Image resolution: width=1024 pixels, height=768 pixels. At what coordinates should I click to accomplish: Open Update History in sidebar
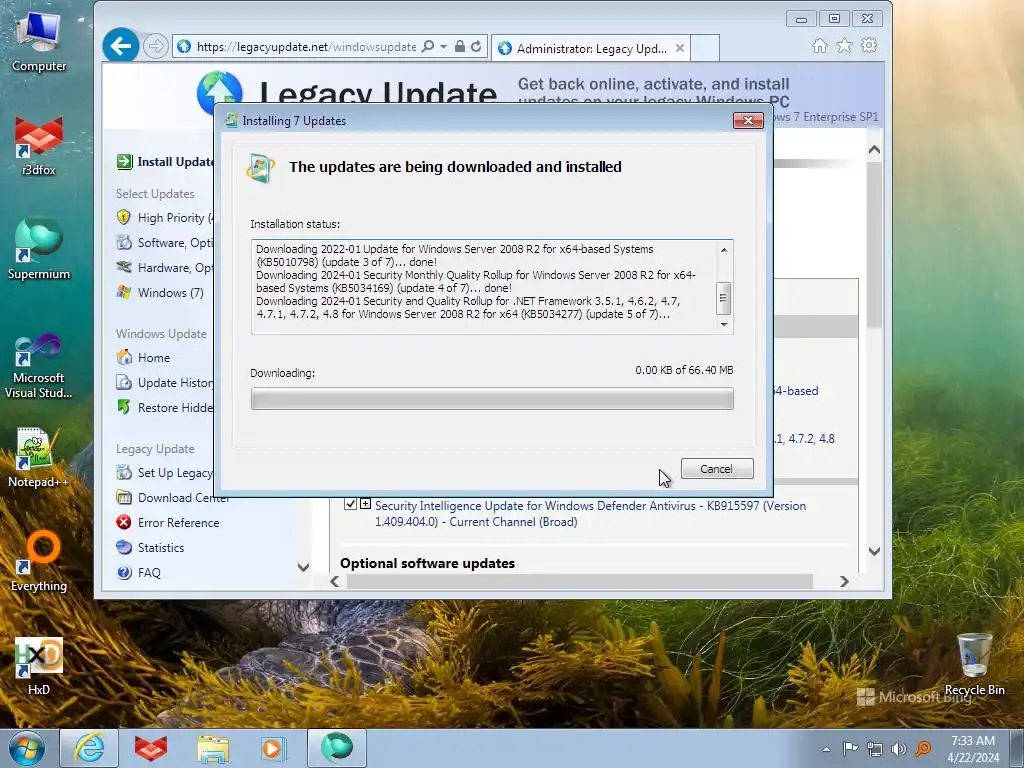pos(165,382)
